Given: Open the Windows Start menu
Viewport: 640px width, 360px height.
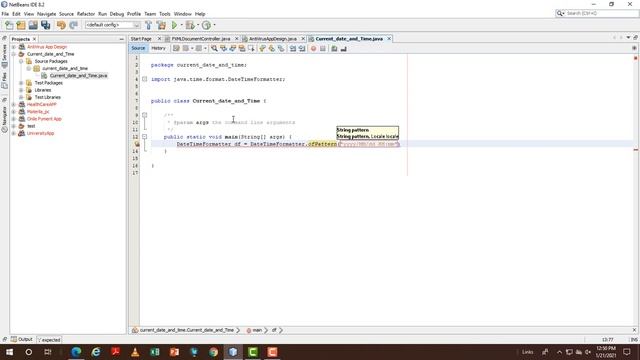Looking at the screenshot, I should [9, 352].
